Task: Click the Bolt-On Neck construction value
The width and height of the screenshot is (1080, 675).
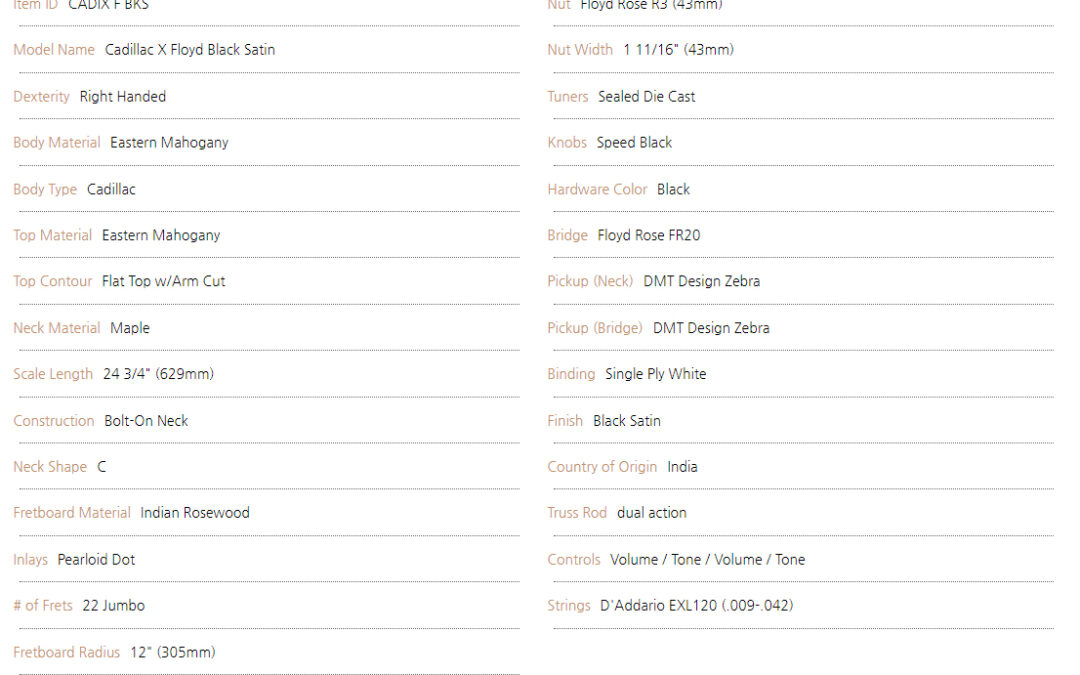Action: [146, 421]
